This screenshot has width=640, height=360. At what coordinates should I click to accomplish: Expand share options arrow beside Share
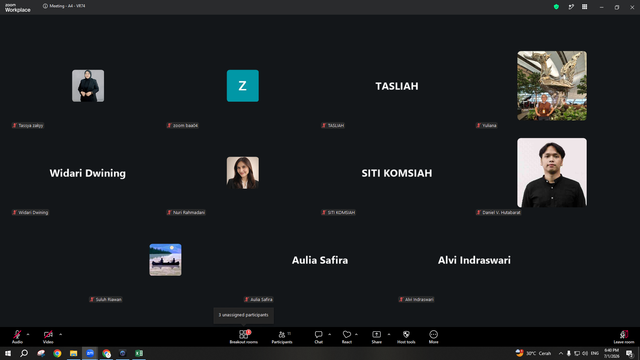[x=389, y=334]
